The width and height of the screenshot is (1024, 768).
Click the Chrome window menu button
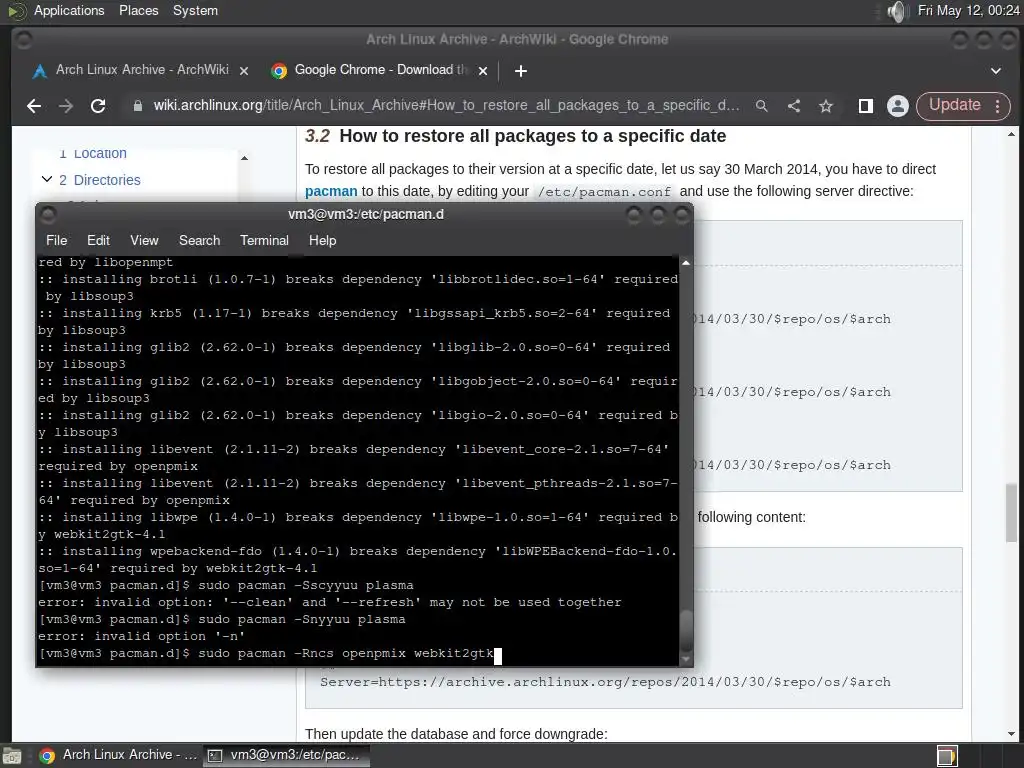(24, 40)
